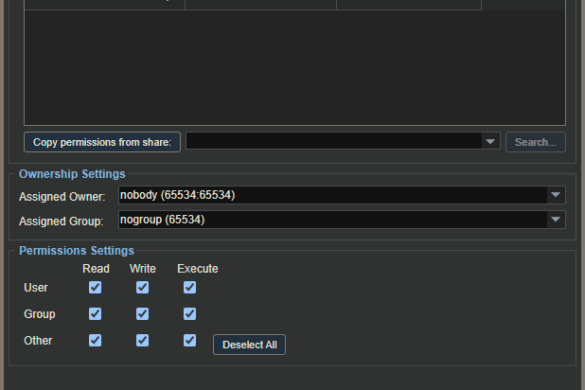This screenshot has width=585, height=390.
Task: Disable Other Write permission checkbox
Action: (x=143, y=340)
